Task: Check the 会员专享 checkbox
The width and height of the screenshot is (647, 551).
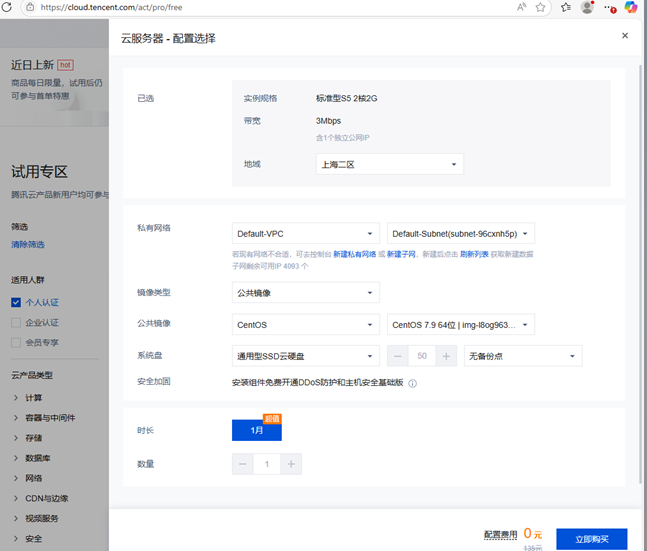Action: pyautogui.click(x=16, y=343)
